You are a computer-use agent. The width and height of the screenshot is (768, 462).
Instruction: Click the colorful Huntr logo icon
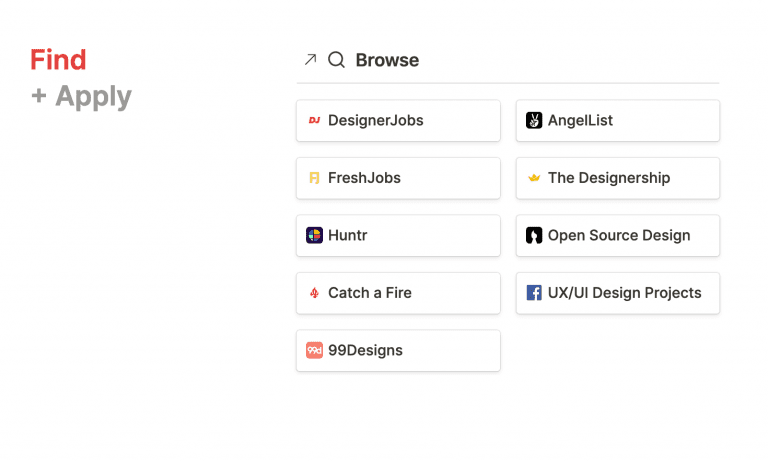[x=314, y=235]
